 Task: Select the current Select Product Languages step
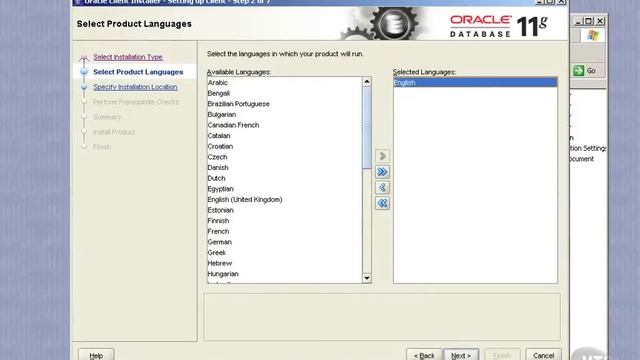[138, 72]
